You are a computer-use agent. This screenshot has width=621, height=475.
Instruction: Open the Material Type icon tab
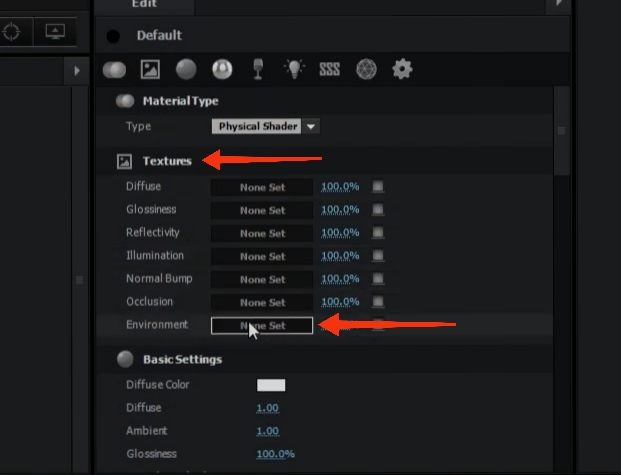tap(114, 70)
